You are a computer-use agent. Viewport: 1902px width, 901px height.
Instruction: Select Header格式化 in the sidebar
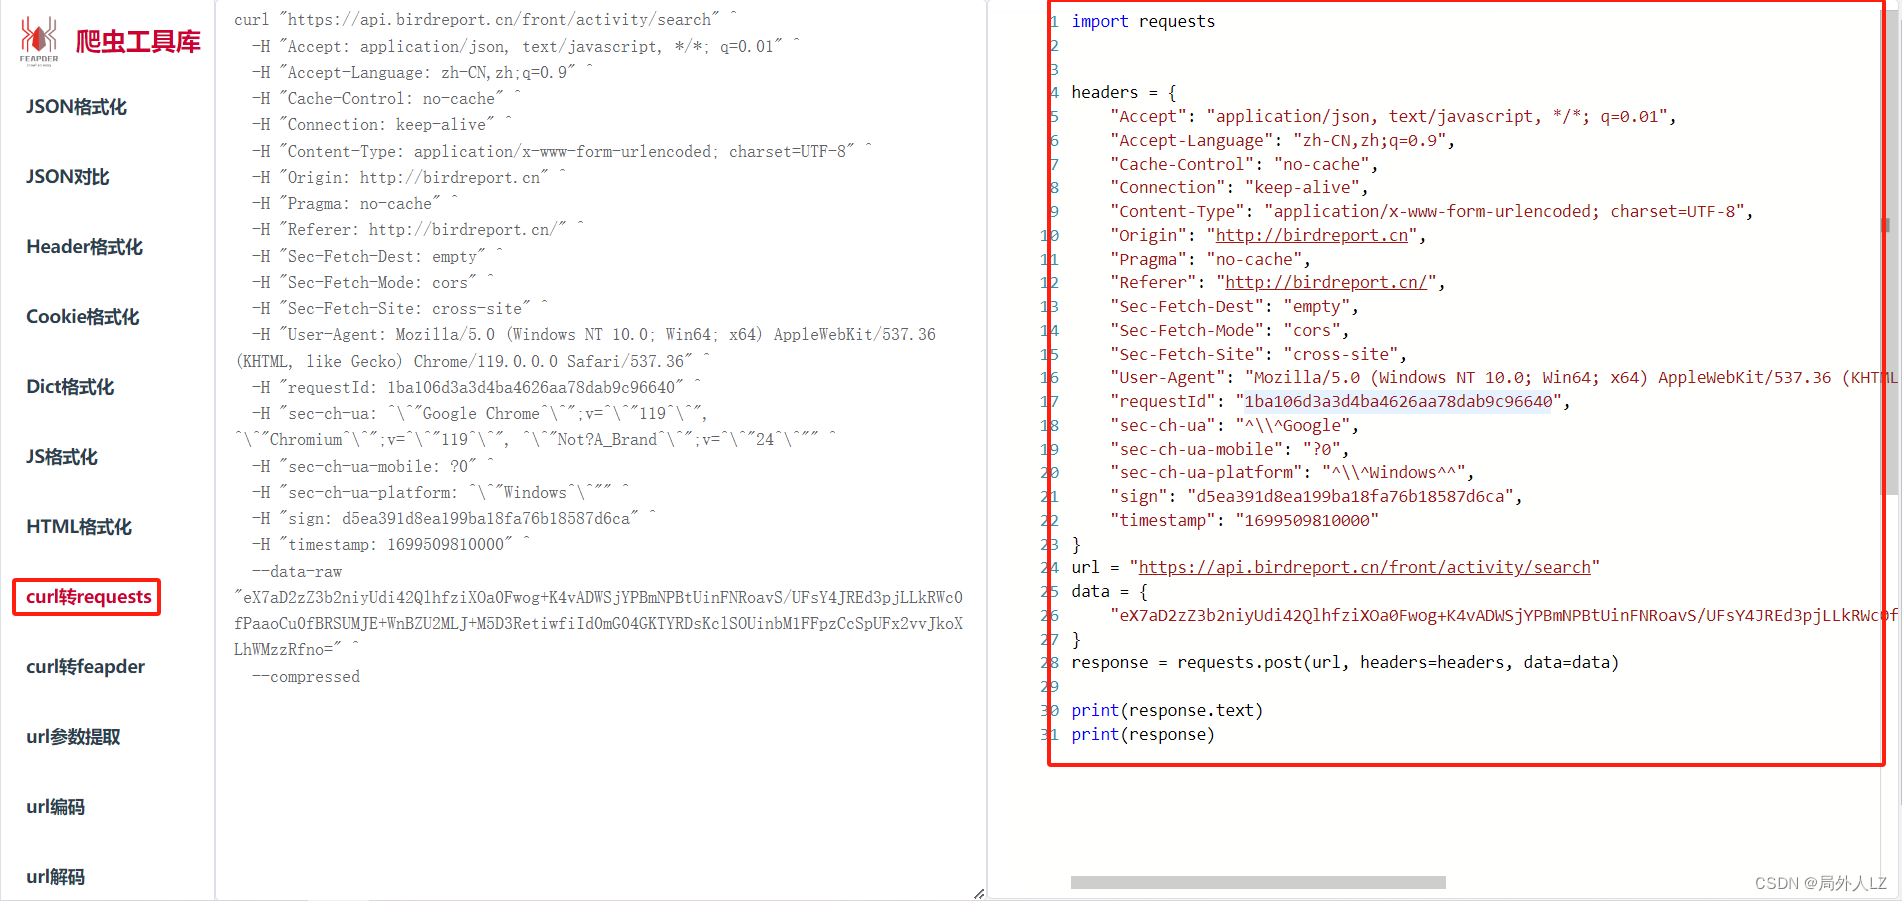tap(84, 247)
